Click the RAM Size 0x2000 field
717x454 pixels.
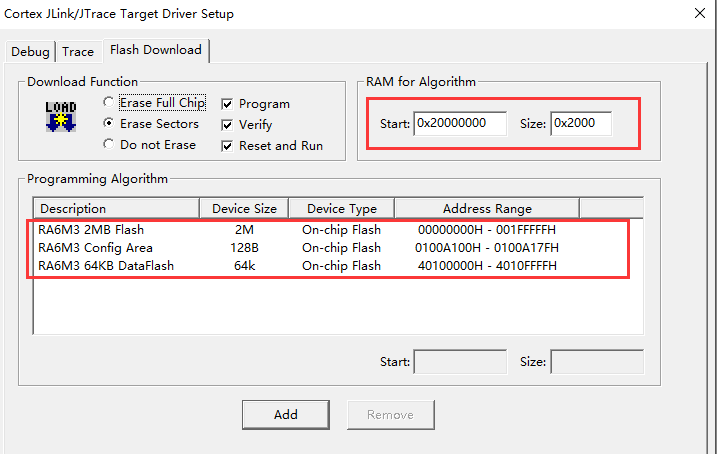pyautogui.click(x=580, y=123)
